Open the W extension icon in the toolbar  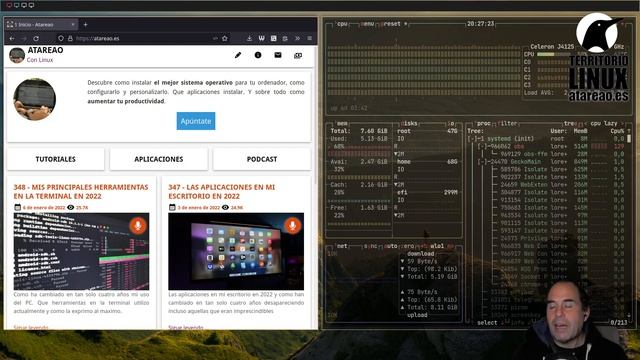coord(261,38)
